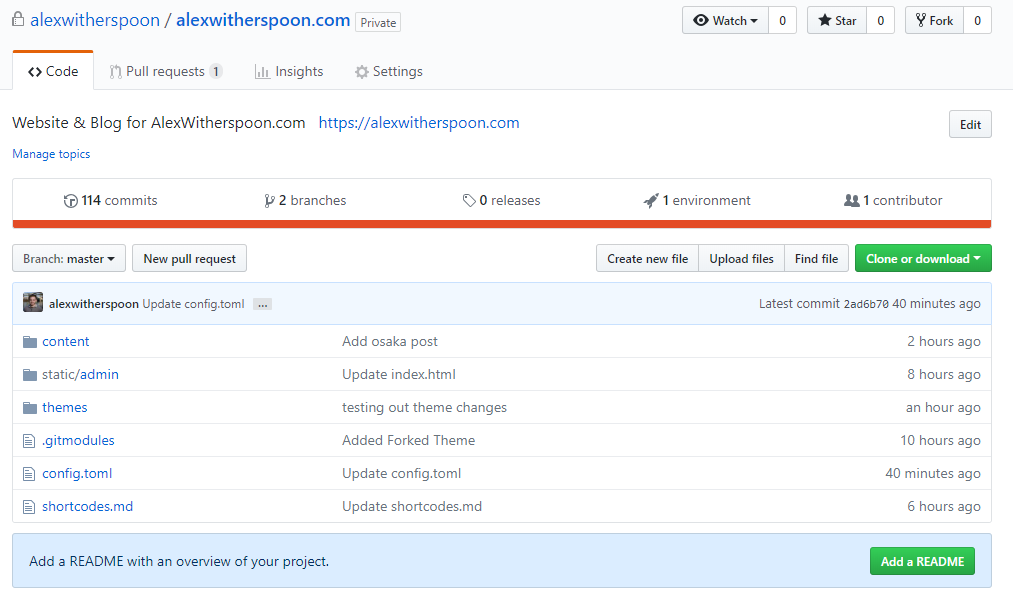Click the contributor people icon
This screenshot has height=615, width=1013.
852,201
